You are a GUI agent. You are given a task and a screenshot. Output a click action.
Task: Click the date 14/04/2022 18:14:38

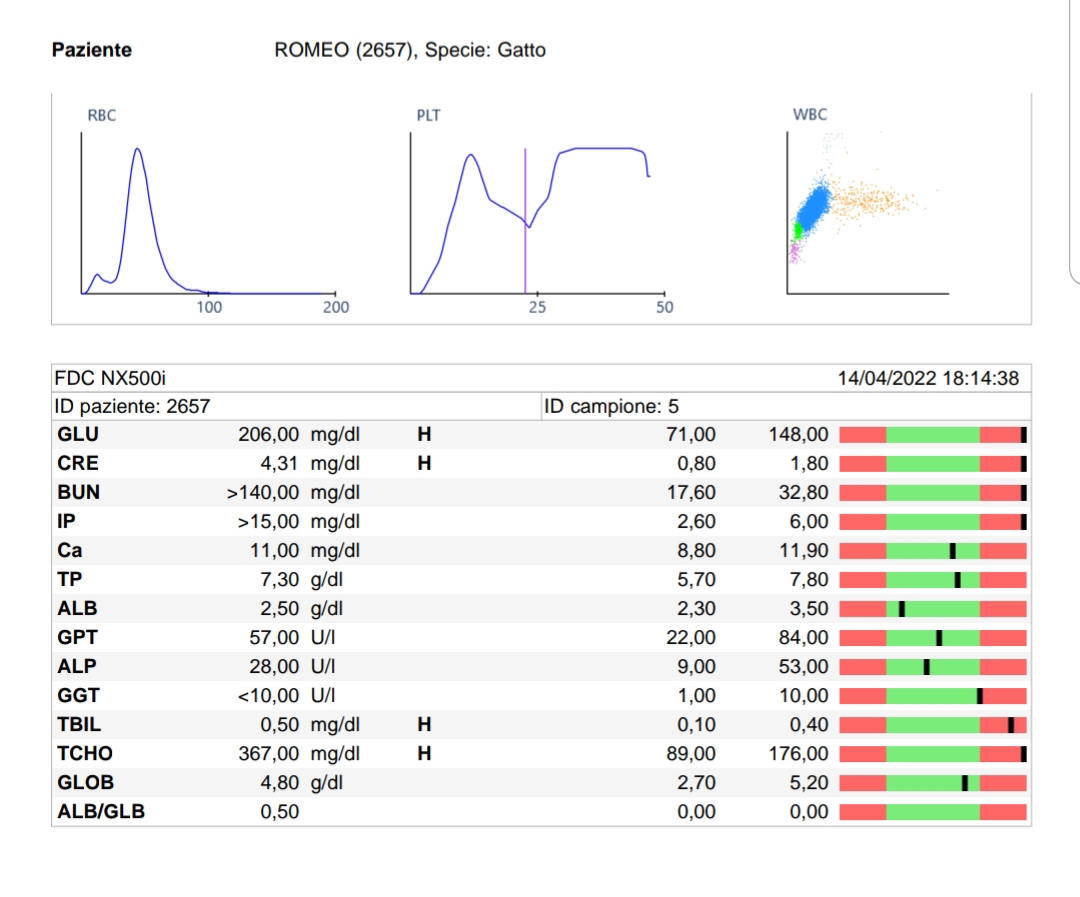pos(928,378)
